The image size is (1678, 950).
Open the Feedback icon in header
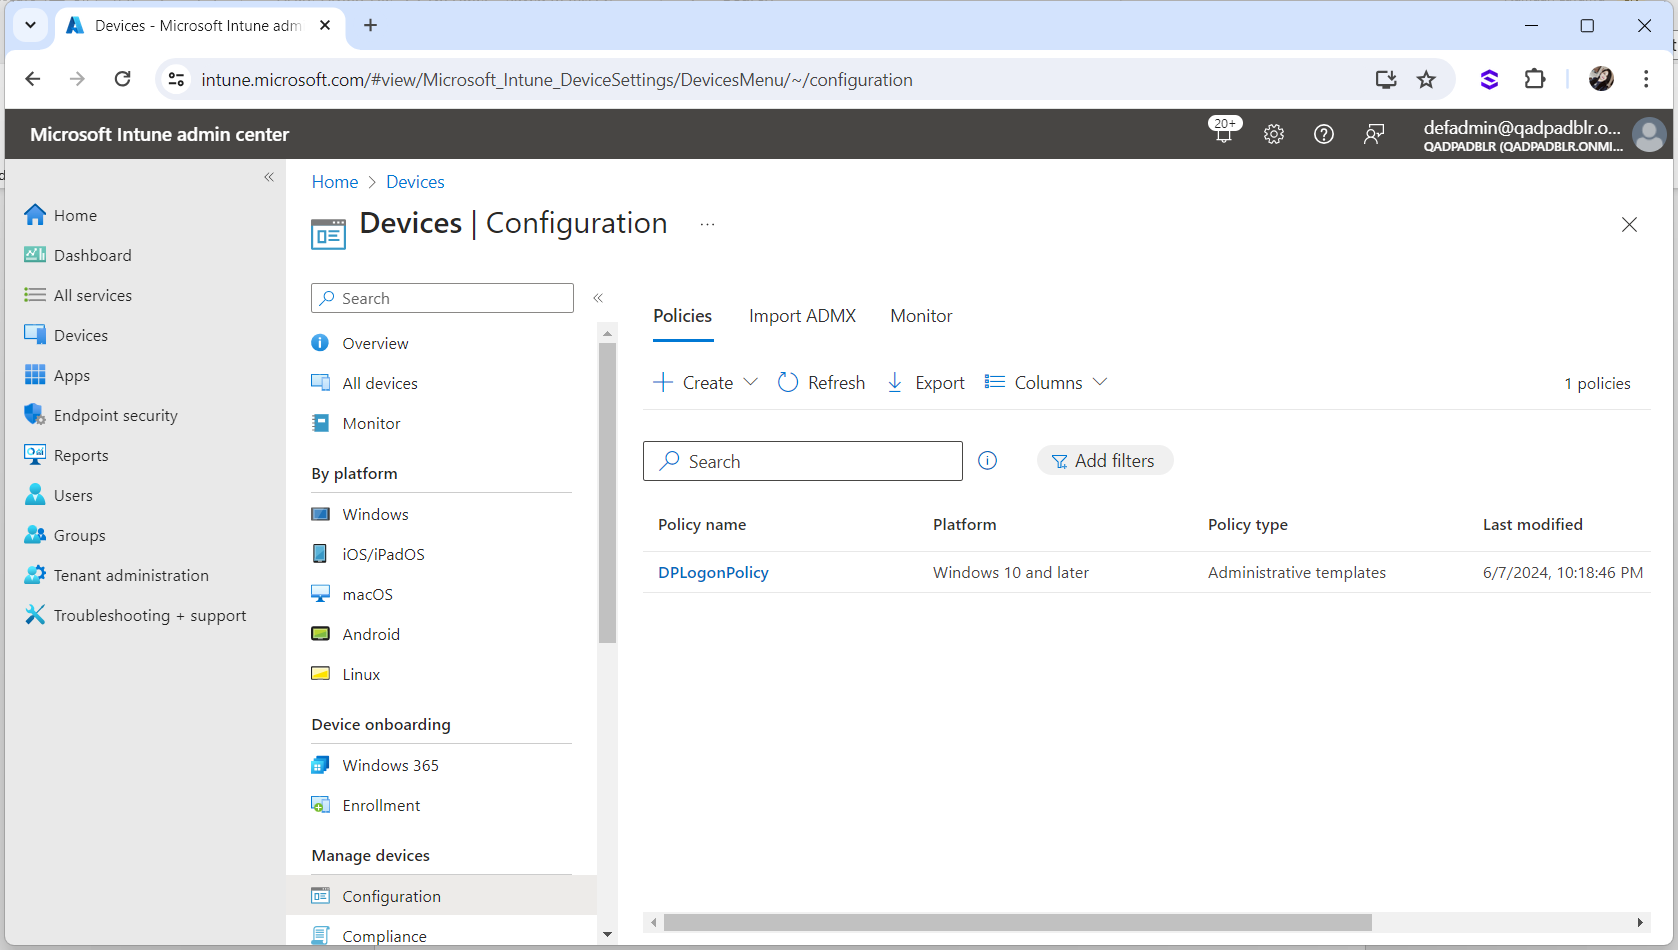pos(1374,134)
